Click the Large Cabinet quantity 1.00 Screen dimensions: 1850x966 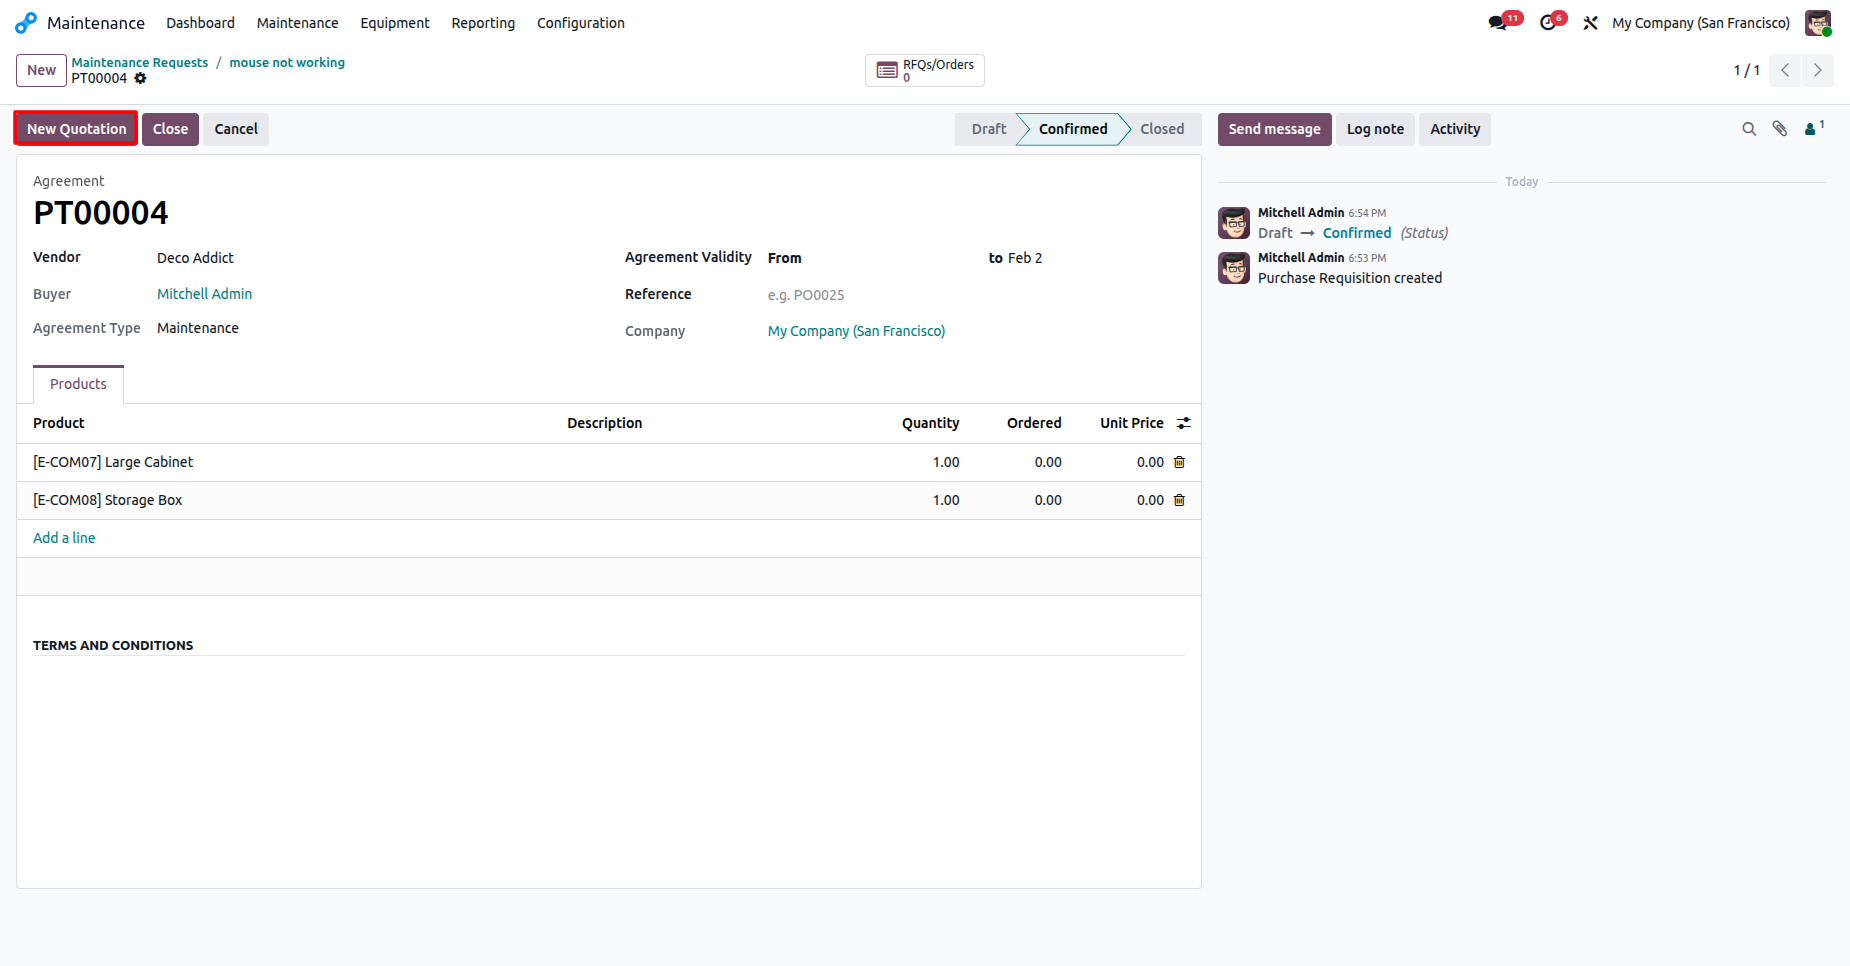(946, 462)
